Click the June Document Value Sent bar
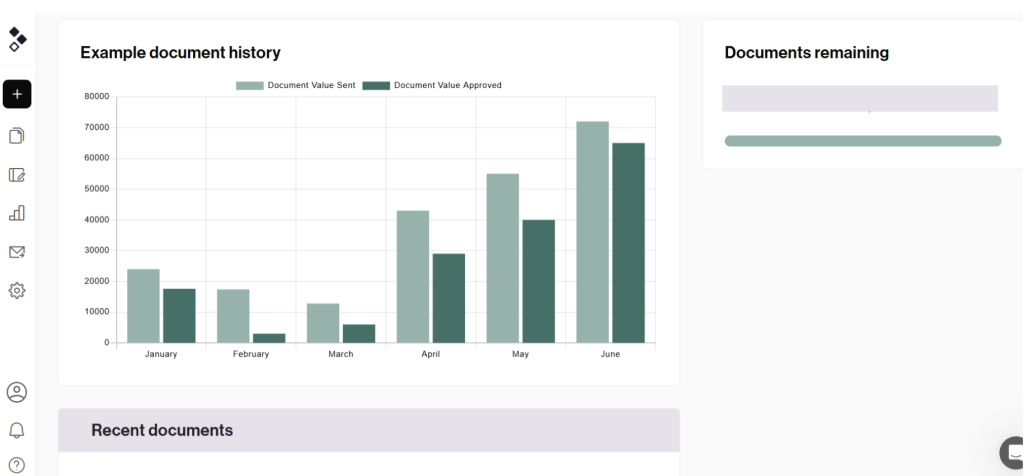Screen dimensions: 1024x476 tap(592, 232)
